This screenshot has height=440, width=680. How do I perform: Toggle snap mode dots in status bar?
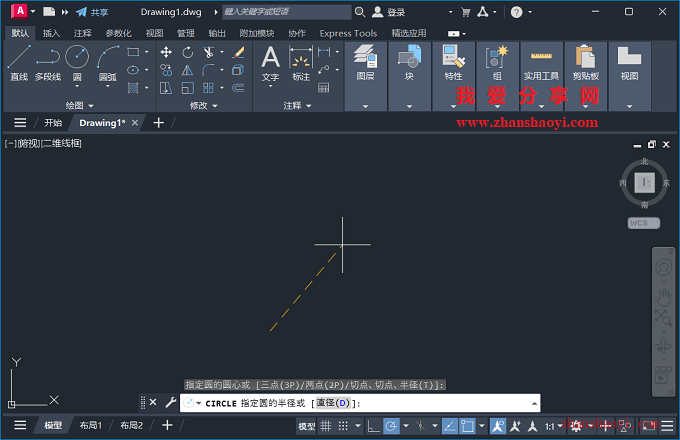pos(343,426)
